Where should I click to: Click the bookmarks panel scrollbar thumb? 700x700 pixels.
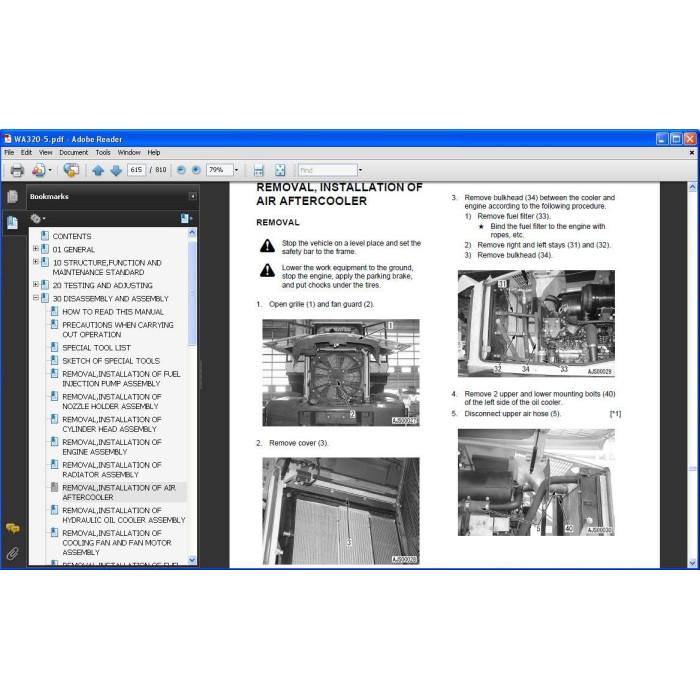pos(192,292)
